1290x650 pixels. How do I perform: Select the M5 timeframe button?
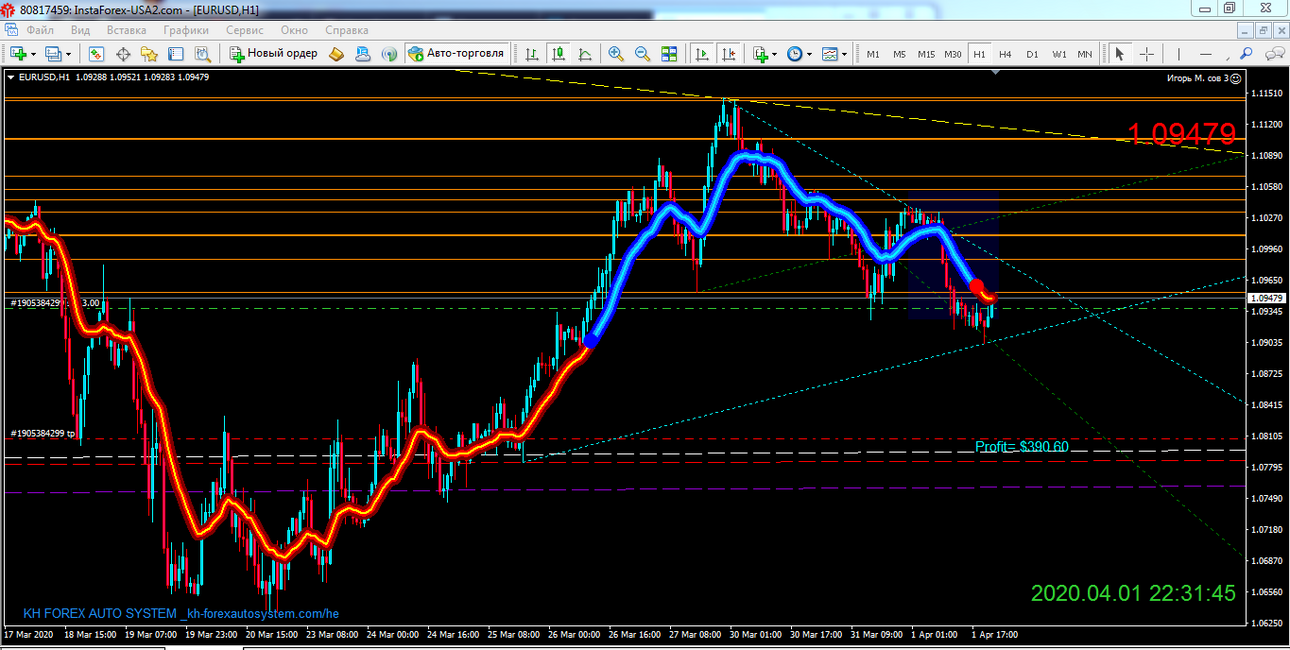tap(899, 54)
